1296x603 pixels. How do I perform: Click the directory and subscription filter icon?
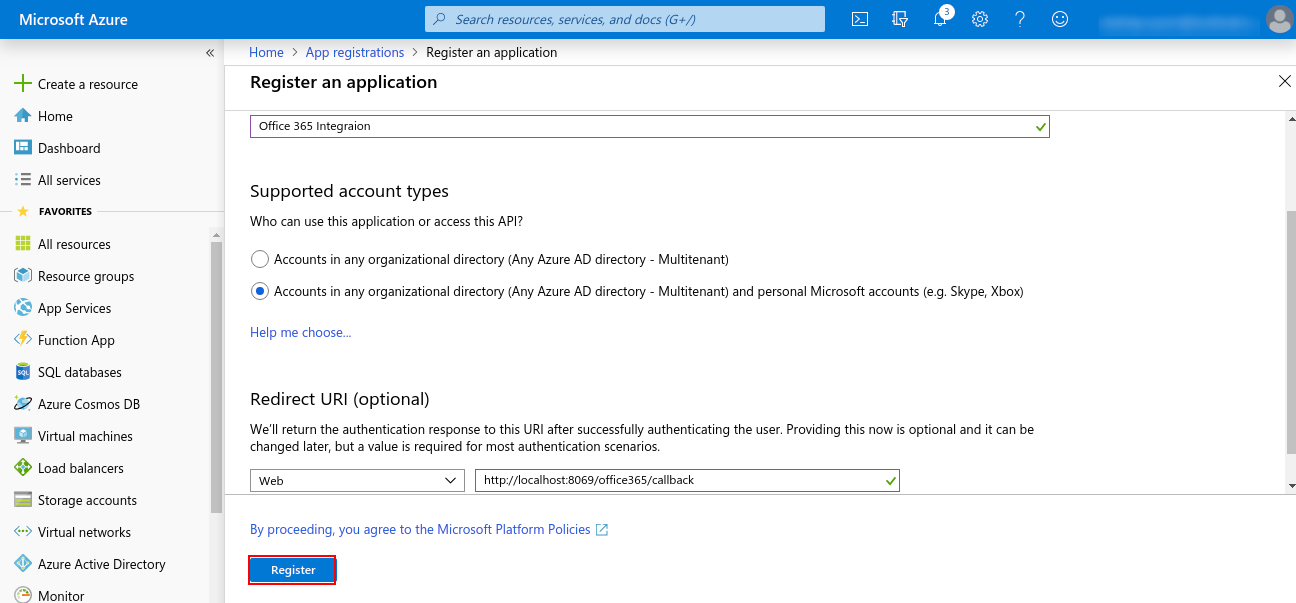[899, 19]
